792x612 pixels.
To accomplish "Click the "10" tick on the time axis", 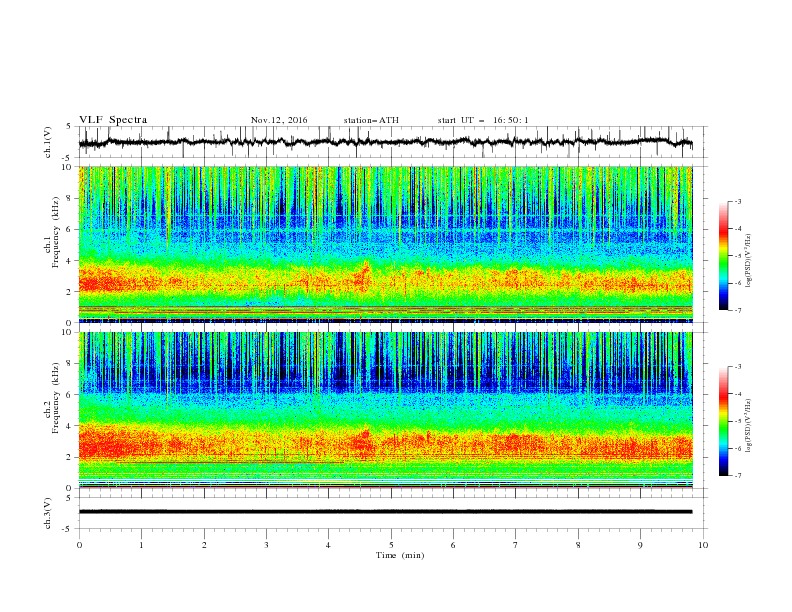I will (703, 545).
